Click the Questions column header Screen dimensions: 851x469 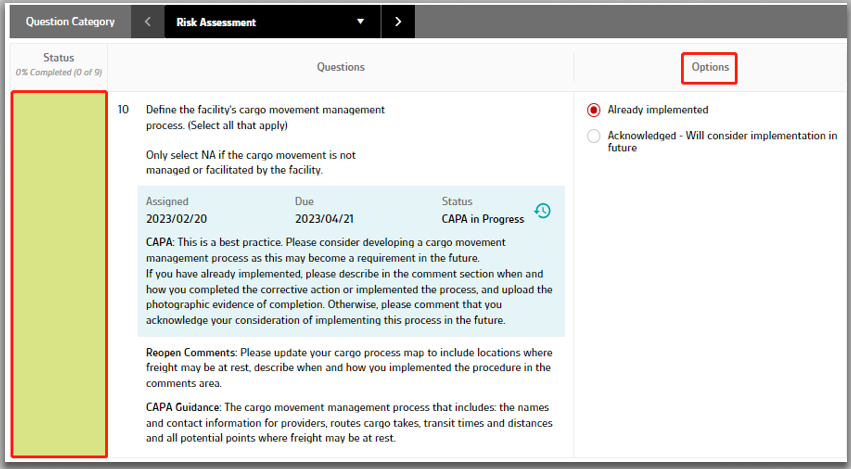tap(341, 67)
